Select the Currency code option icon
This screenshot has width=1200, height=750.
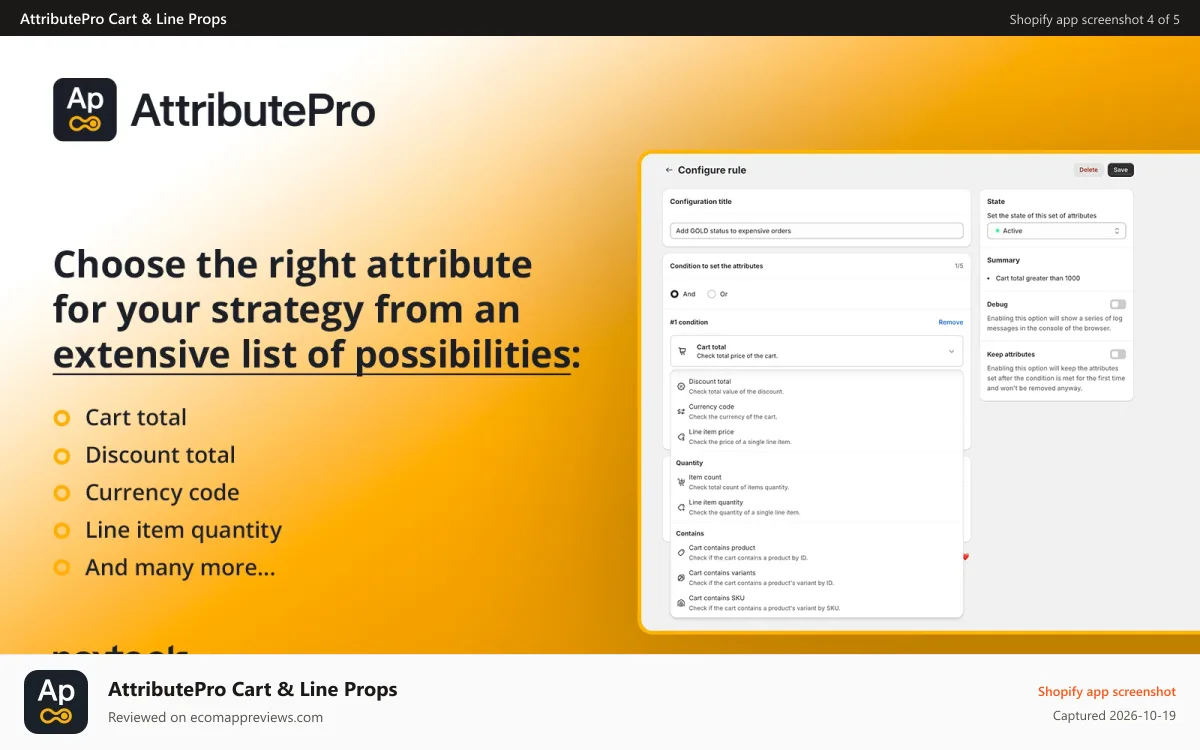(681, 411)
